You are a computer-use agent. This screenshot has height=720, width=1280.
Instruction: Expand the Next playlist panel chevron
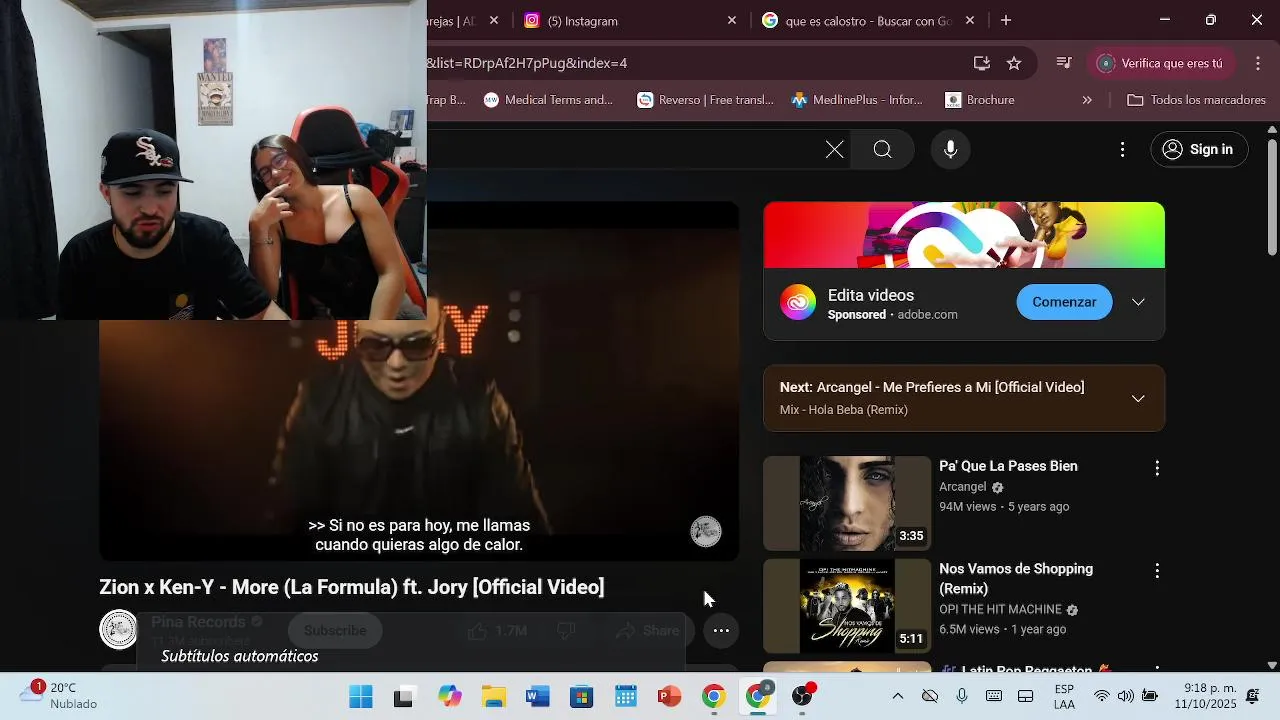coord(1138,398)
